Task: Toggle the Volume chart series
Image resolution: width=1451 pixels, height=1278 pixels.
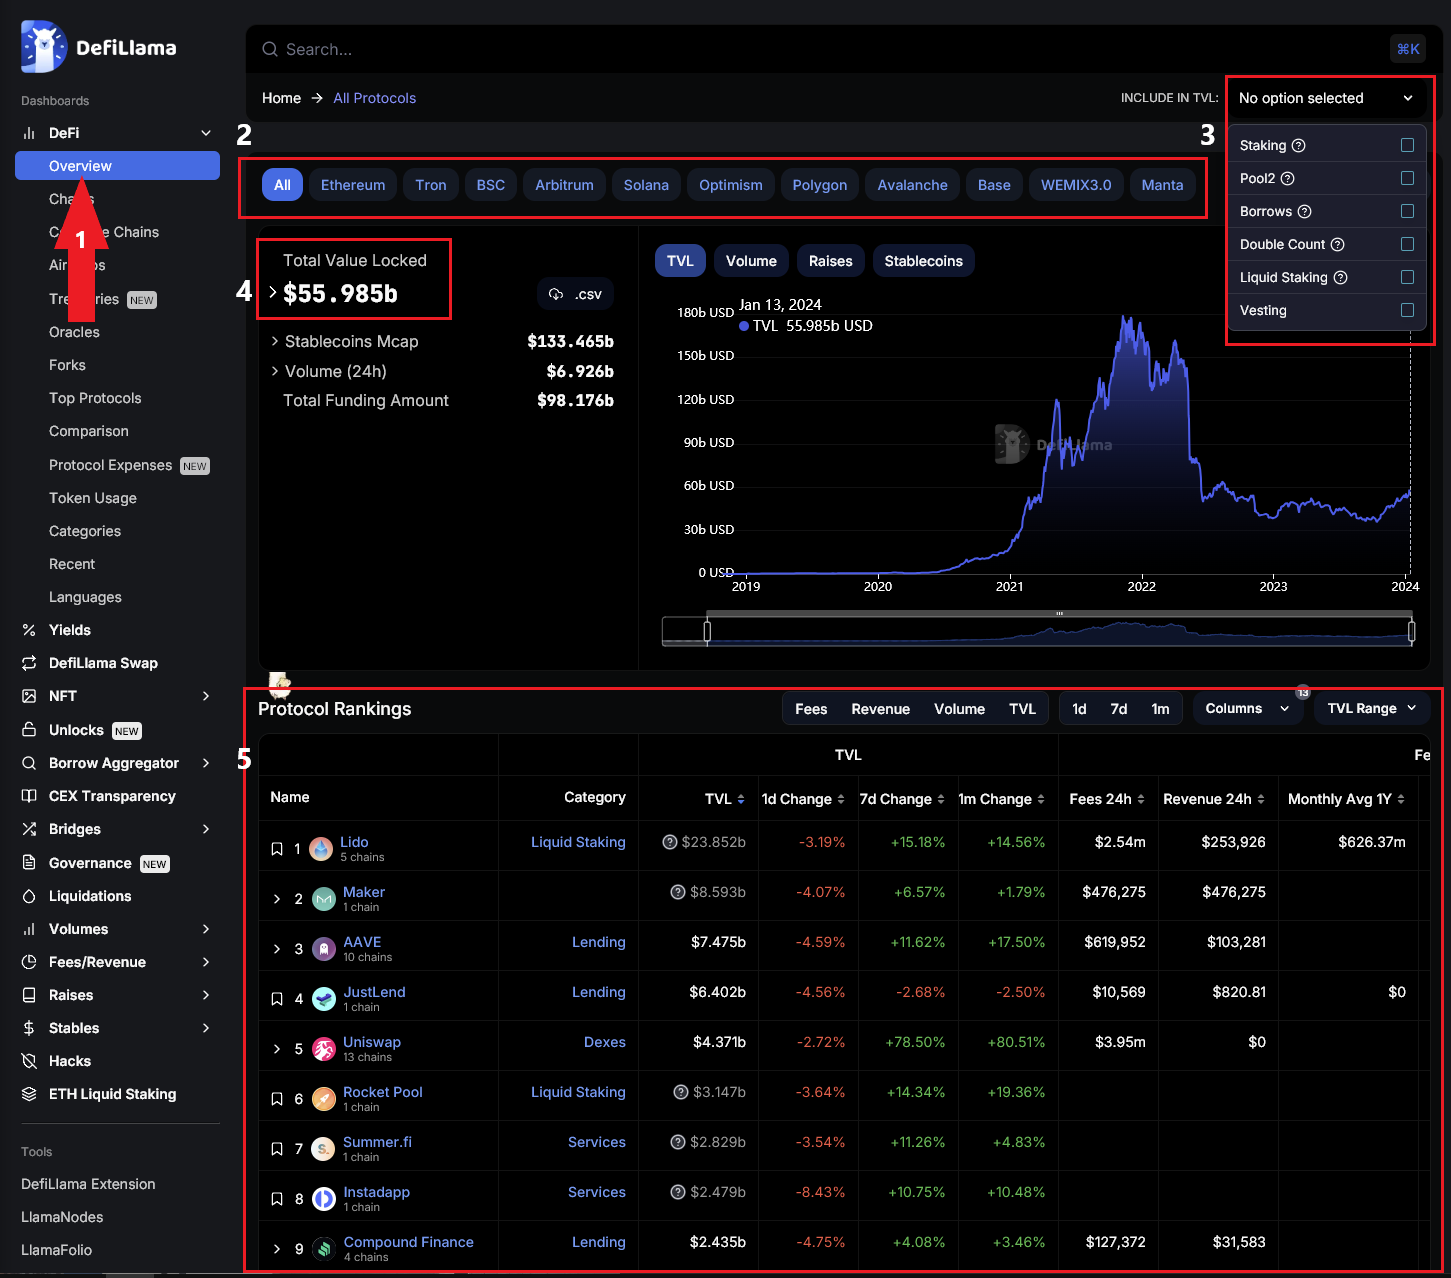Action: (751, 261)
